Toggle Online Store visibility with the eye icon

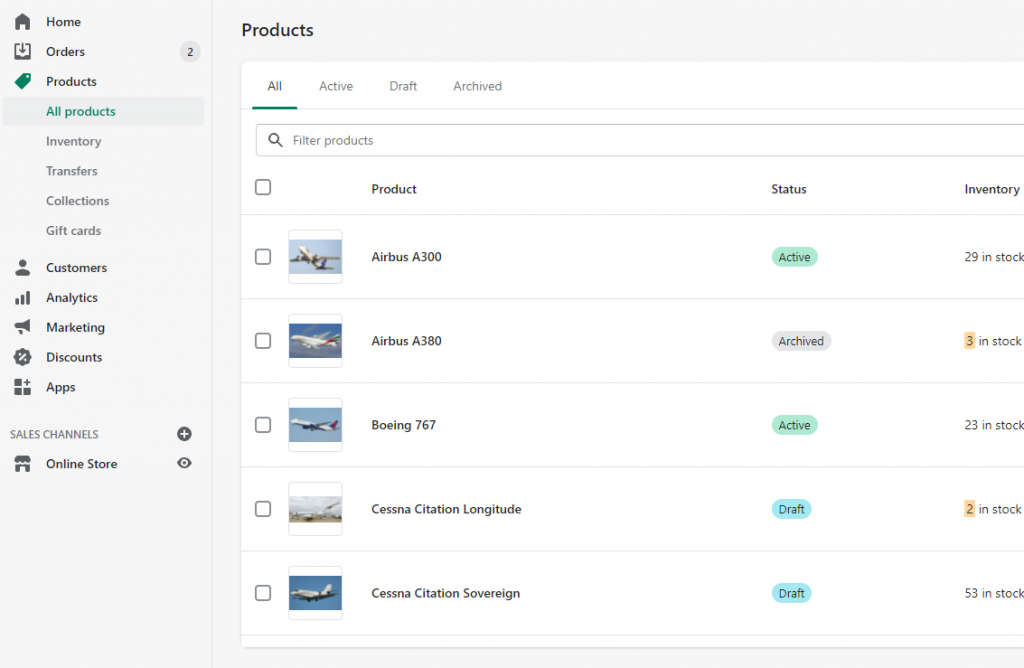click(x=184, y=463)
